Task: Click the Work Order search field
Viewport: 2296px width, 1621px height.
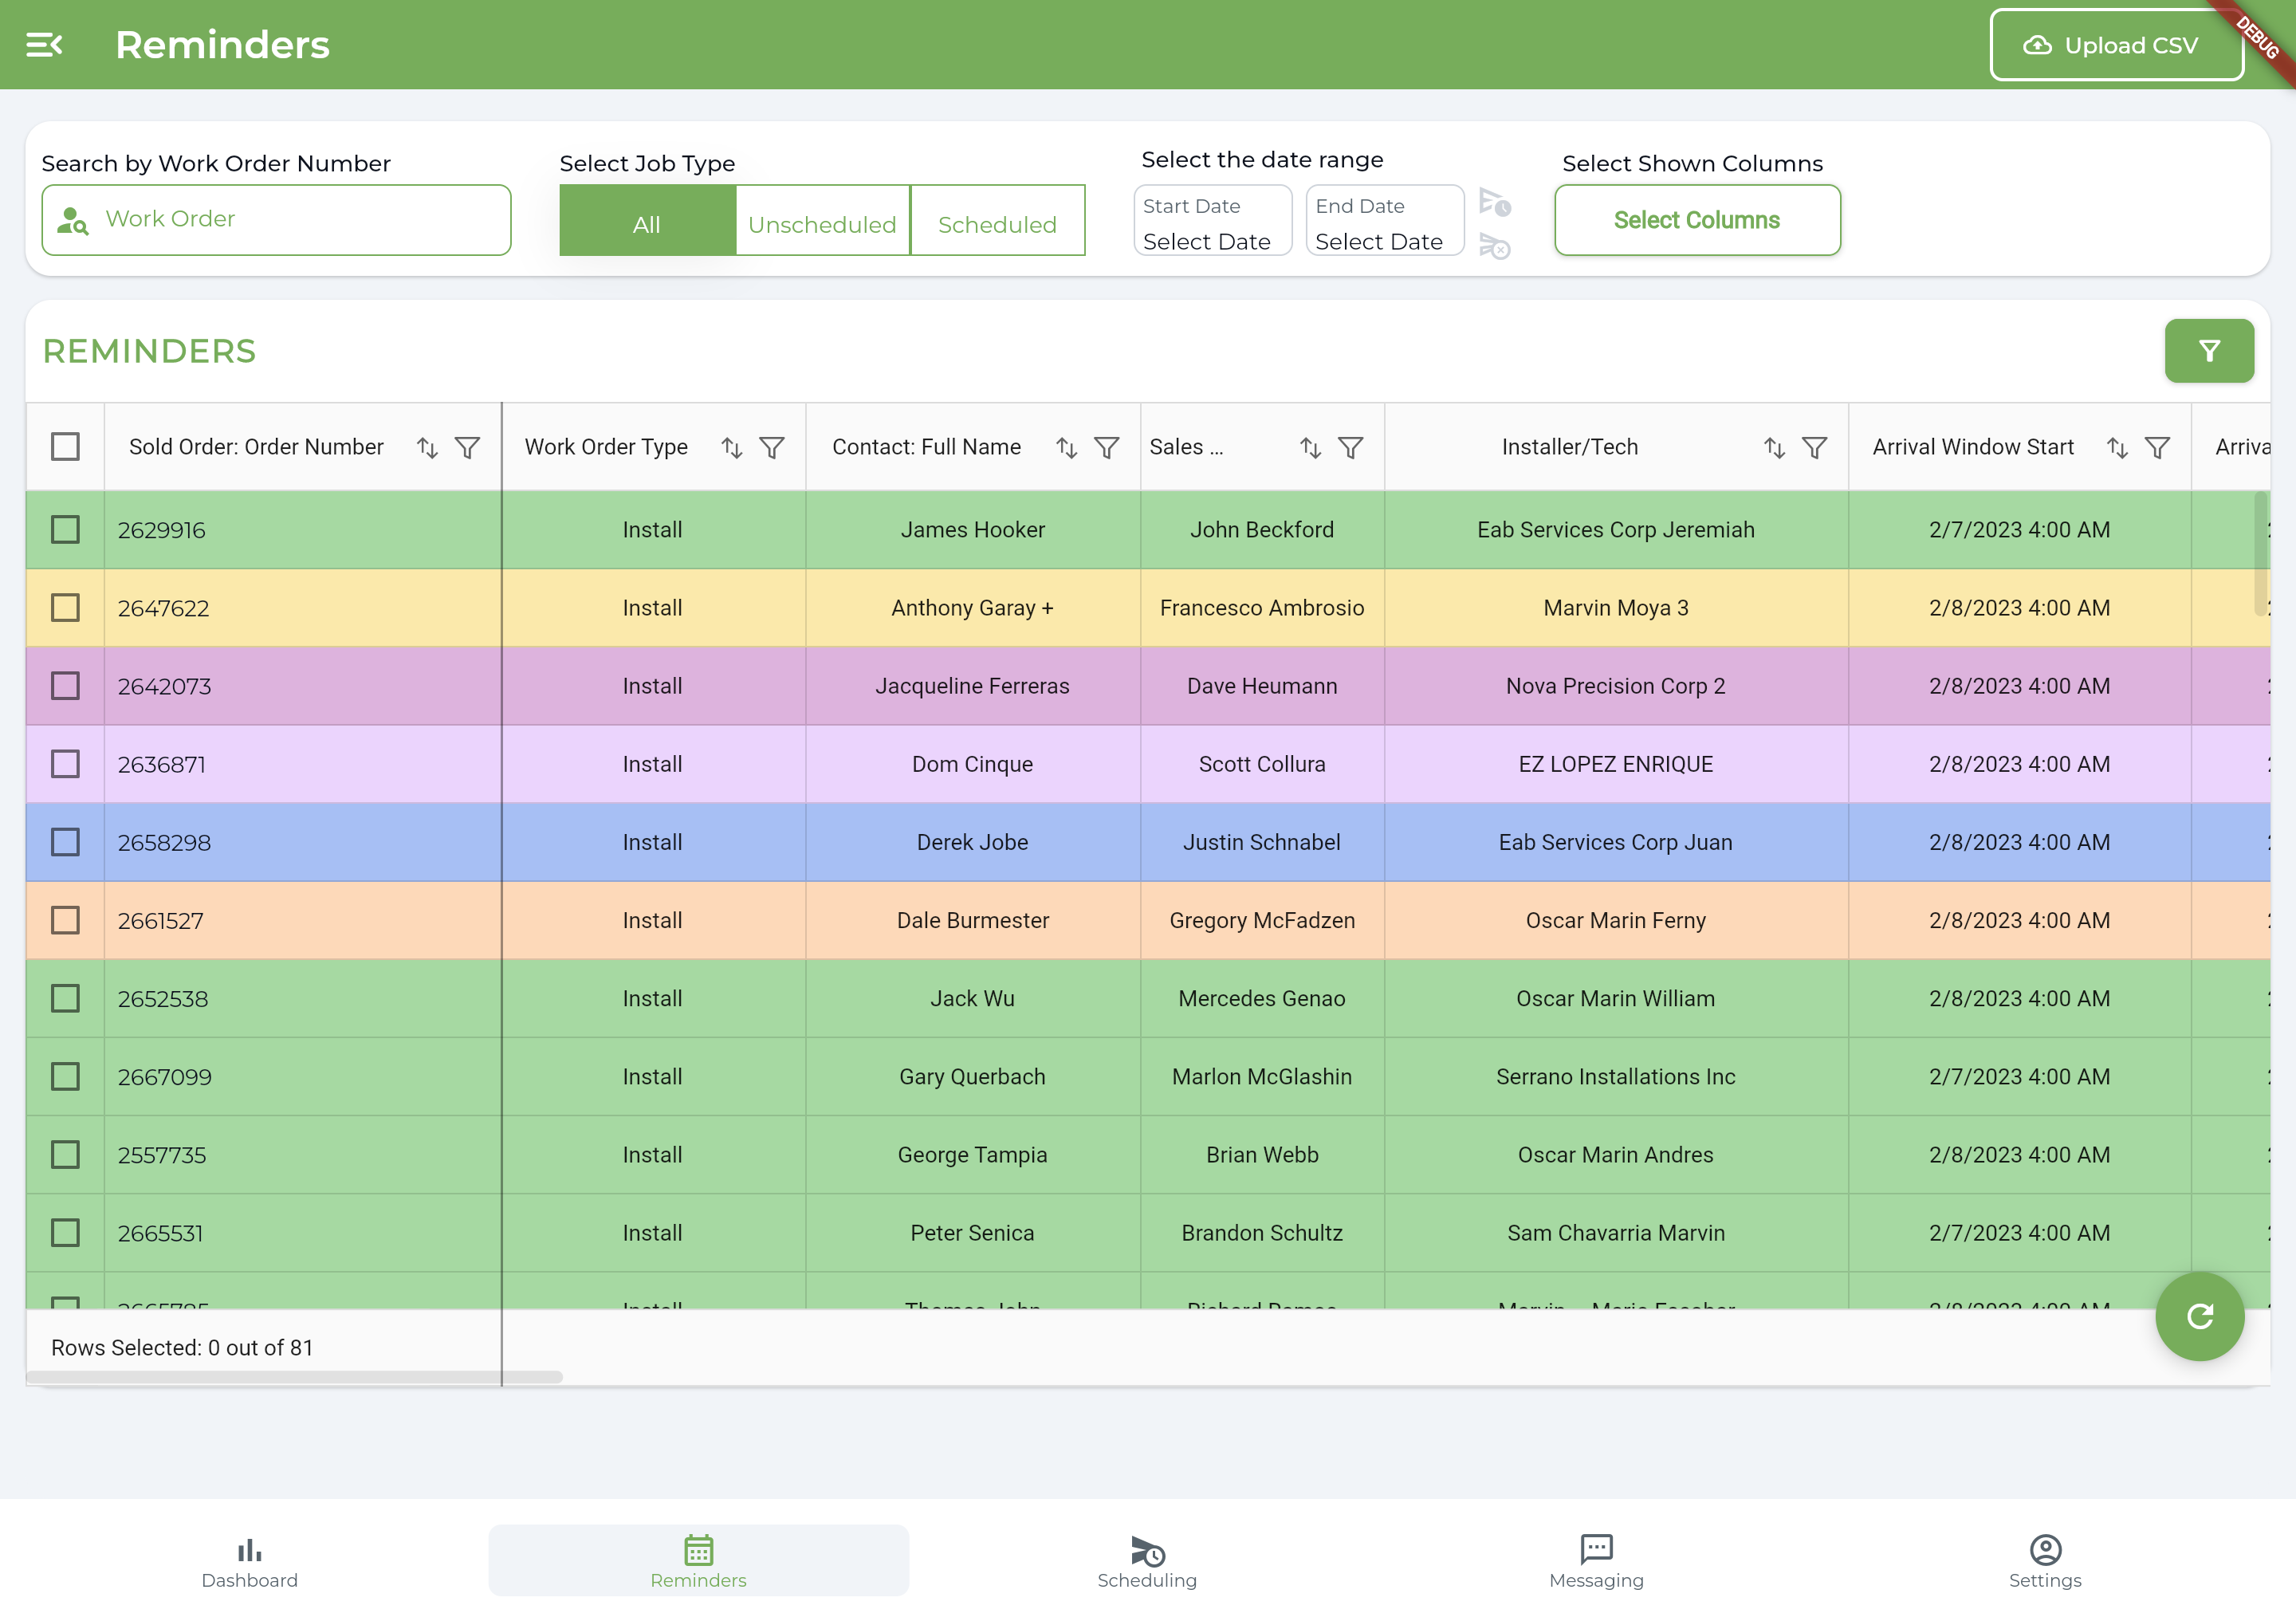Action: tap(277, 220)
